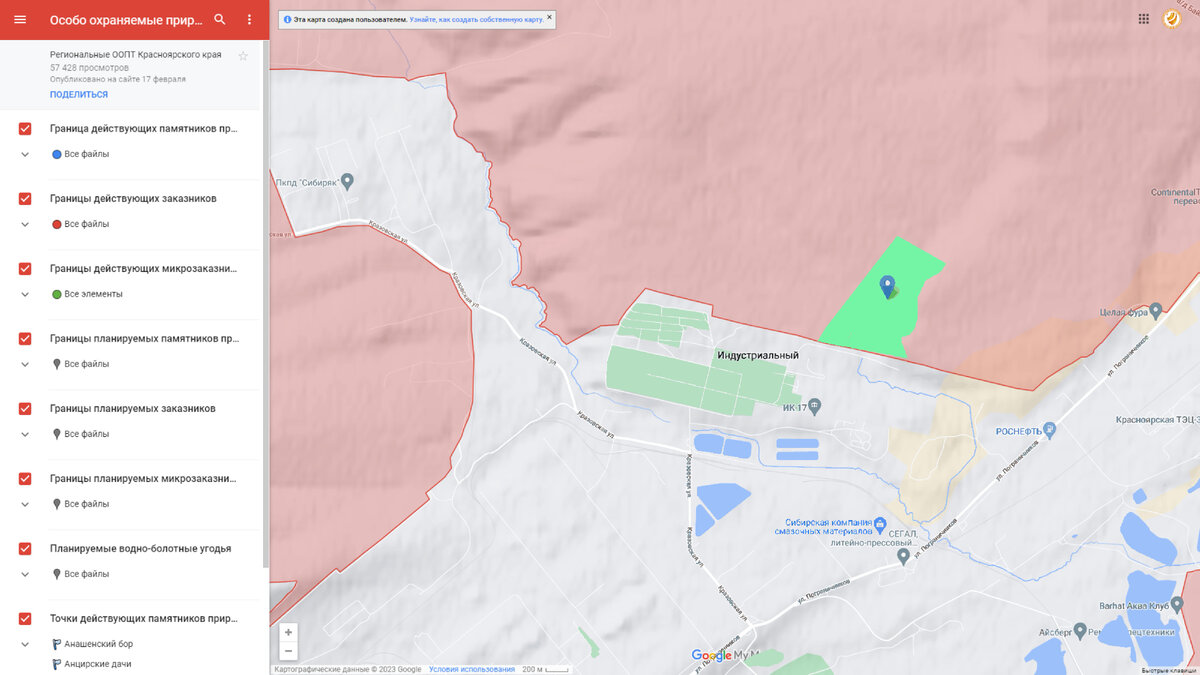The height and width of the screenshot is (675, 1200).
Task: Expand Границы планируемых заказников layer chevron
Action: coord(25,434)
